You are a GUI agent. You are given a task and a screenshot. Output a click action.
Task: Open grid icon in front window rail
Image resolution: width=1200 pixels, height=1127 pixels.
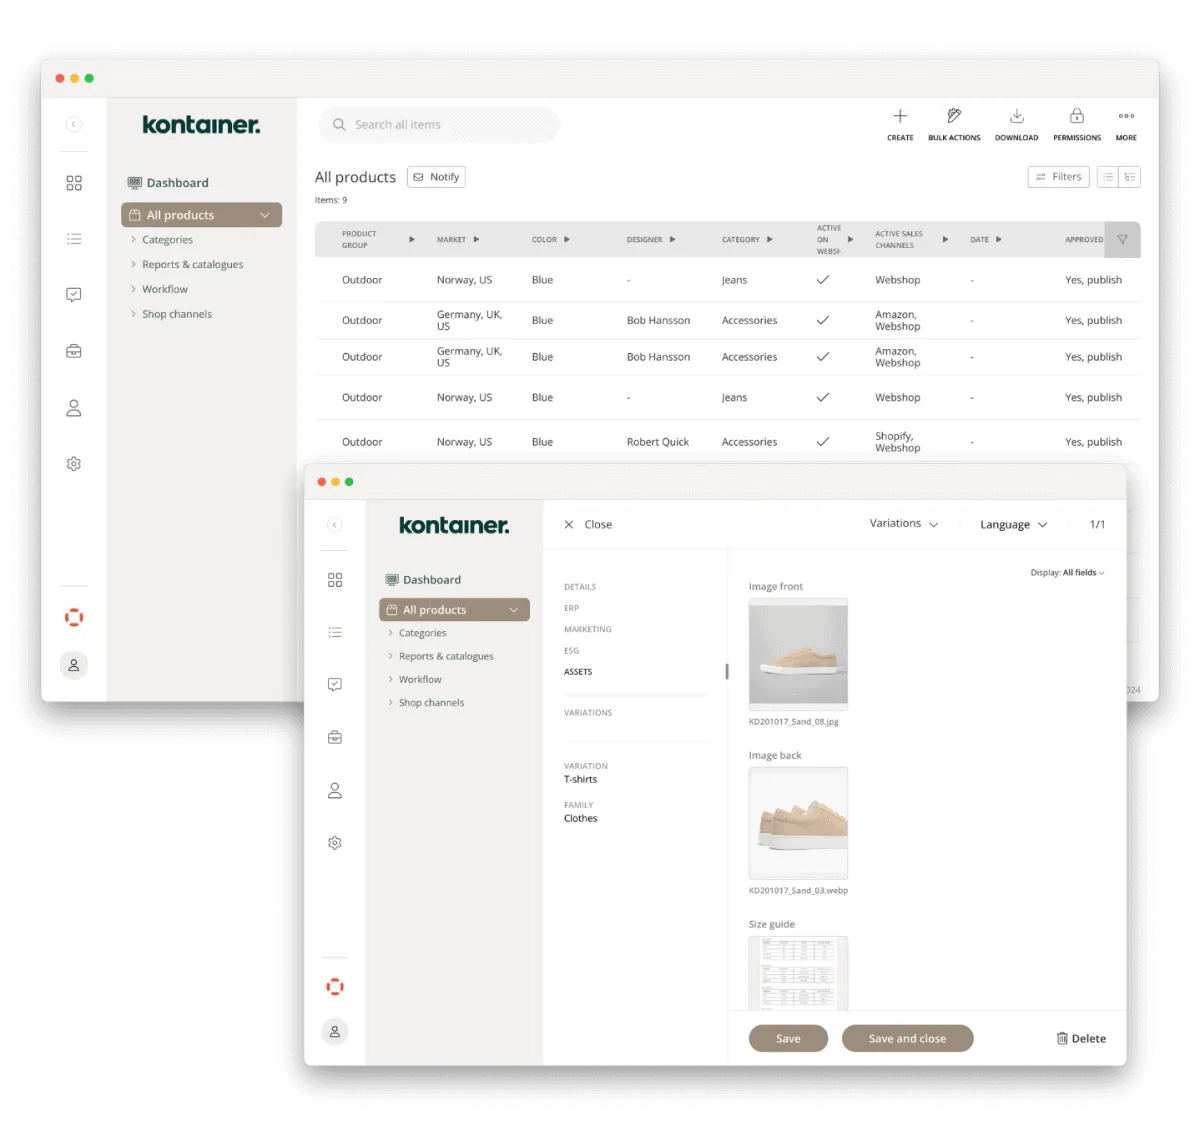(x=335, y=580)
